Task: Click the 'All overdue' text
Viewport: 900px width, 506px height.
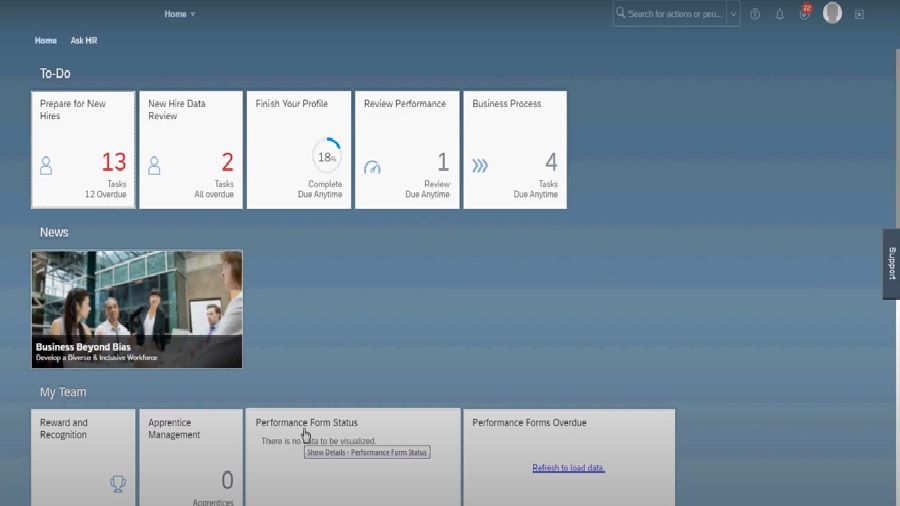Action: pos(214,194)
